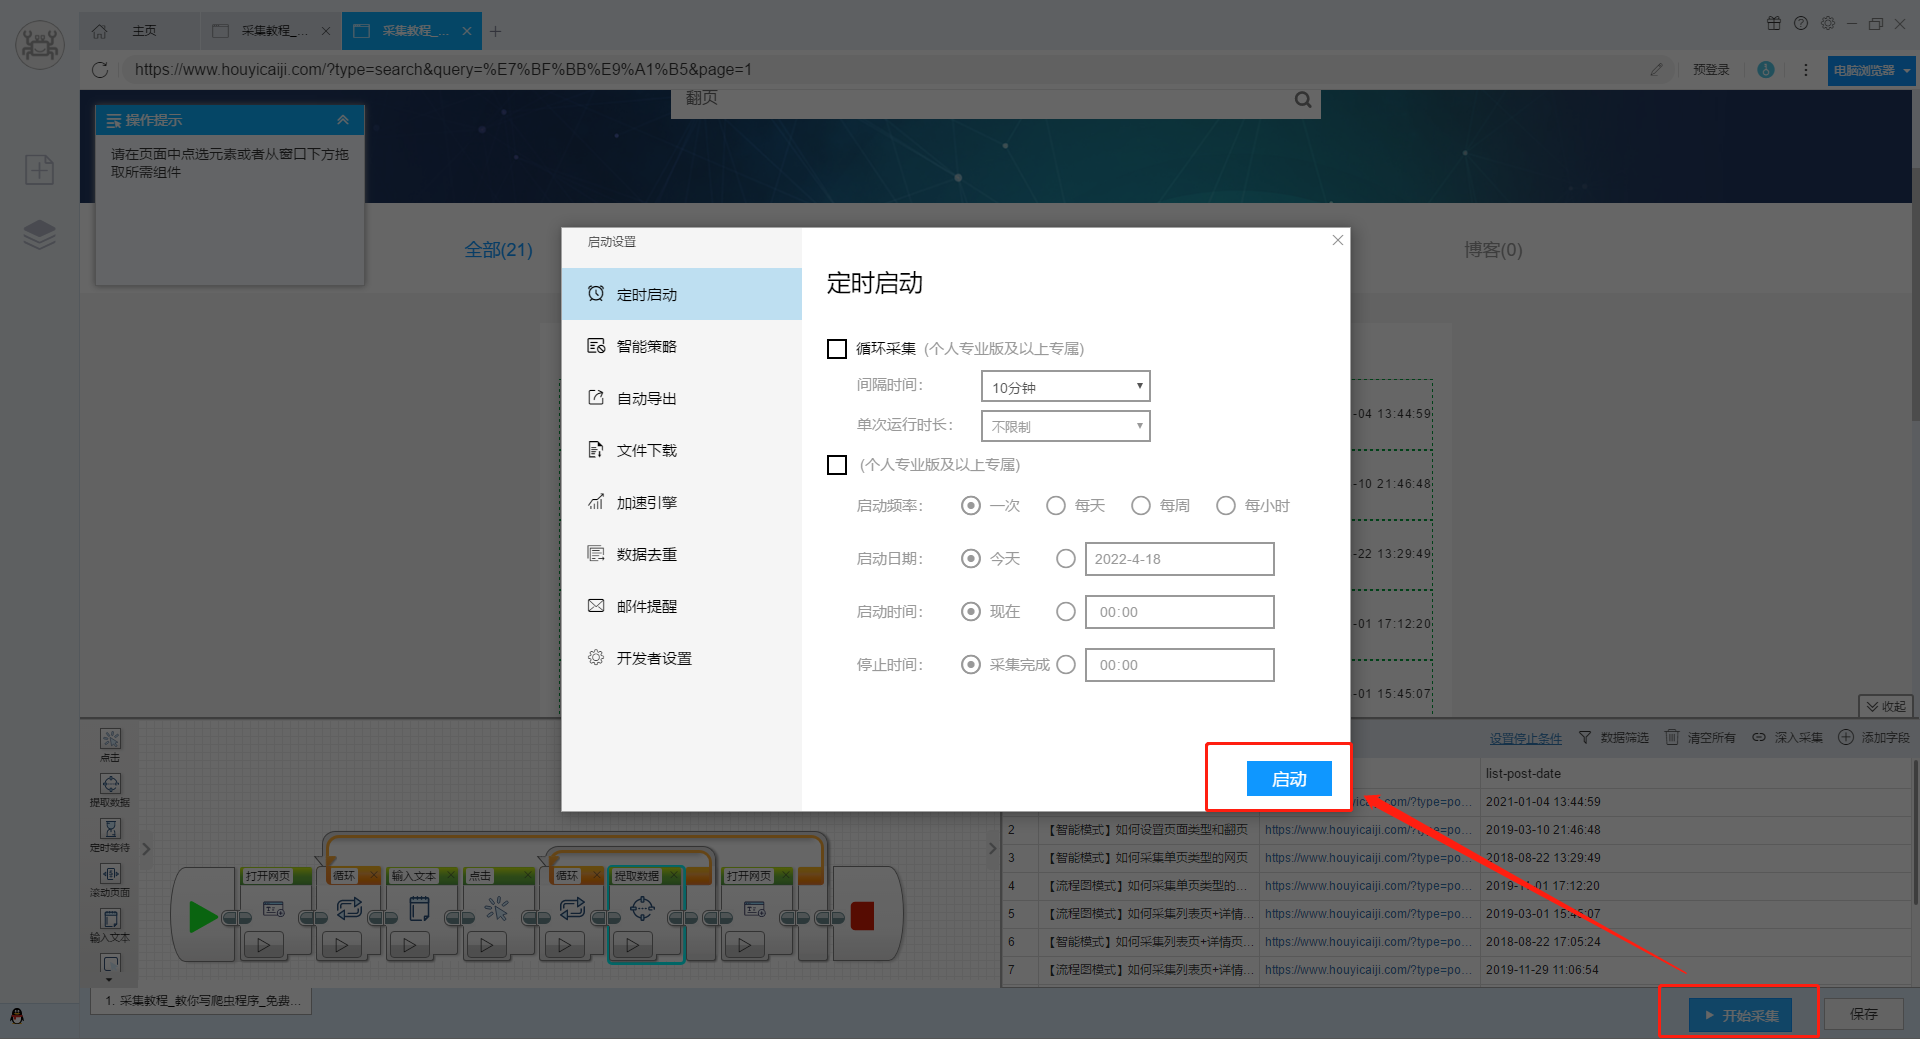
Task: Open the 数据去重 settings section
Action: coord(682,554)
